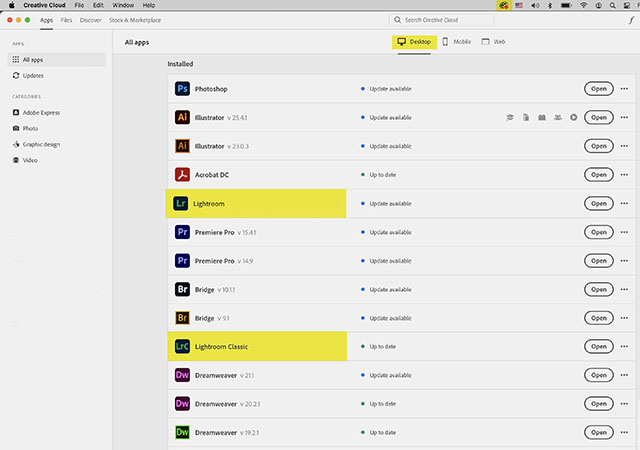
Task: Select the Mobile apps tab
Action: 457,42
